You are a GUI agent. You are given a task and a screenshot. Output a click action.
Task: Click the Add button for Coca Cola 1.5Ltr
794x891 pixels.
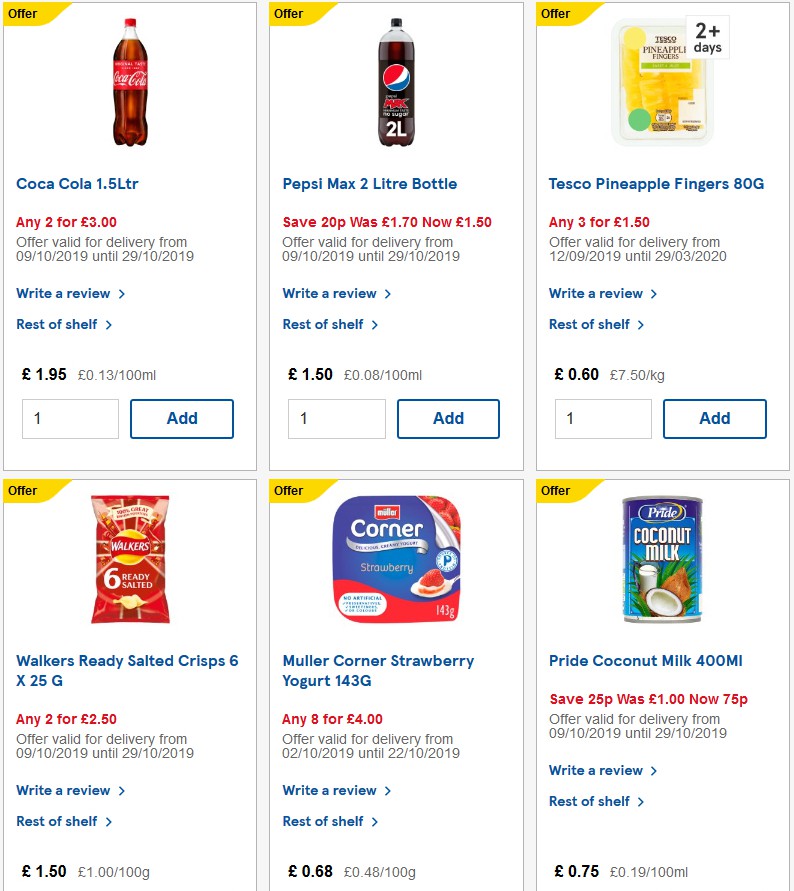click(181, 418)
